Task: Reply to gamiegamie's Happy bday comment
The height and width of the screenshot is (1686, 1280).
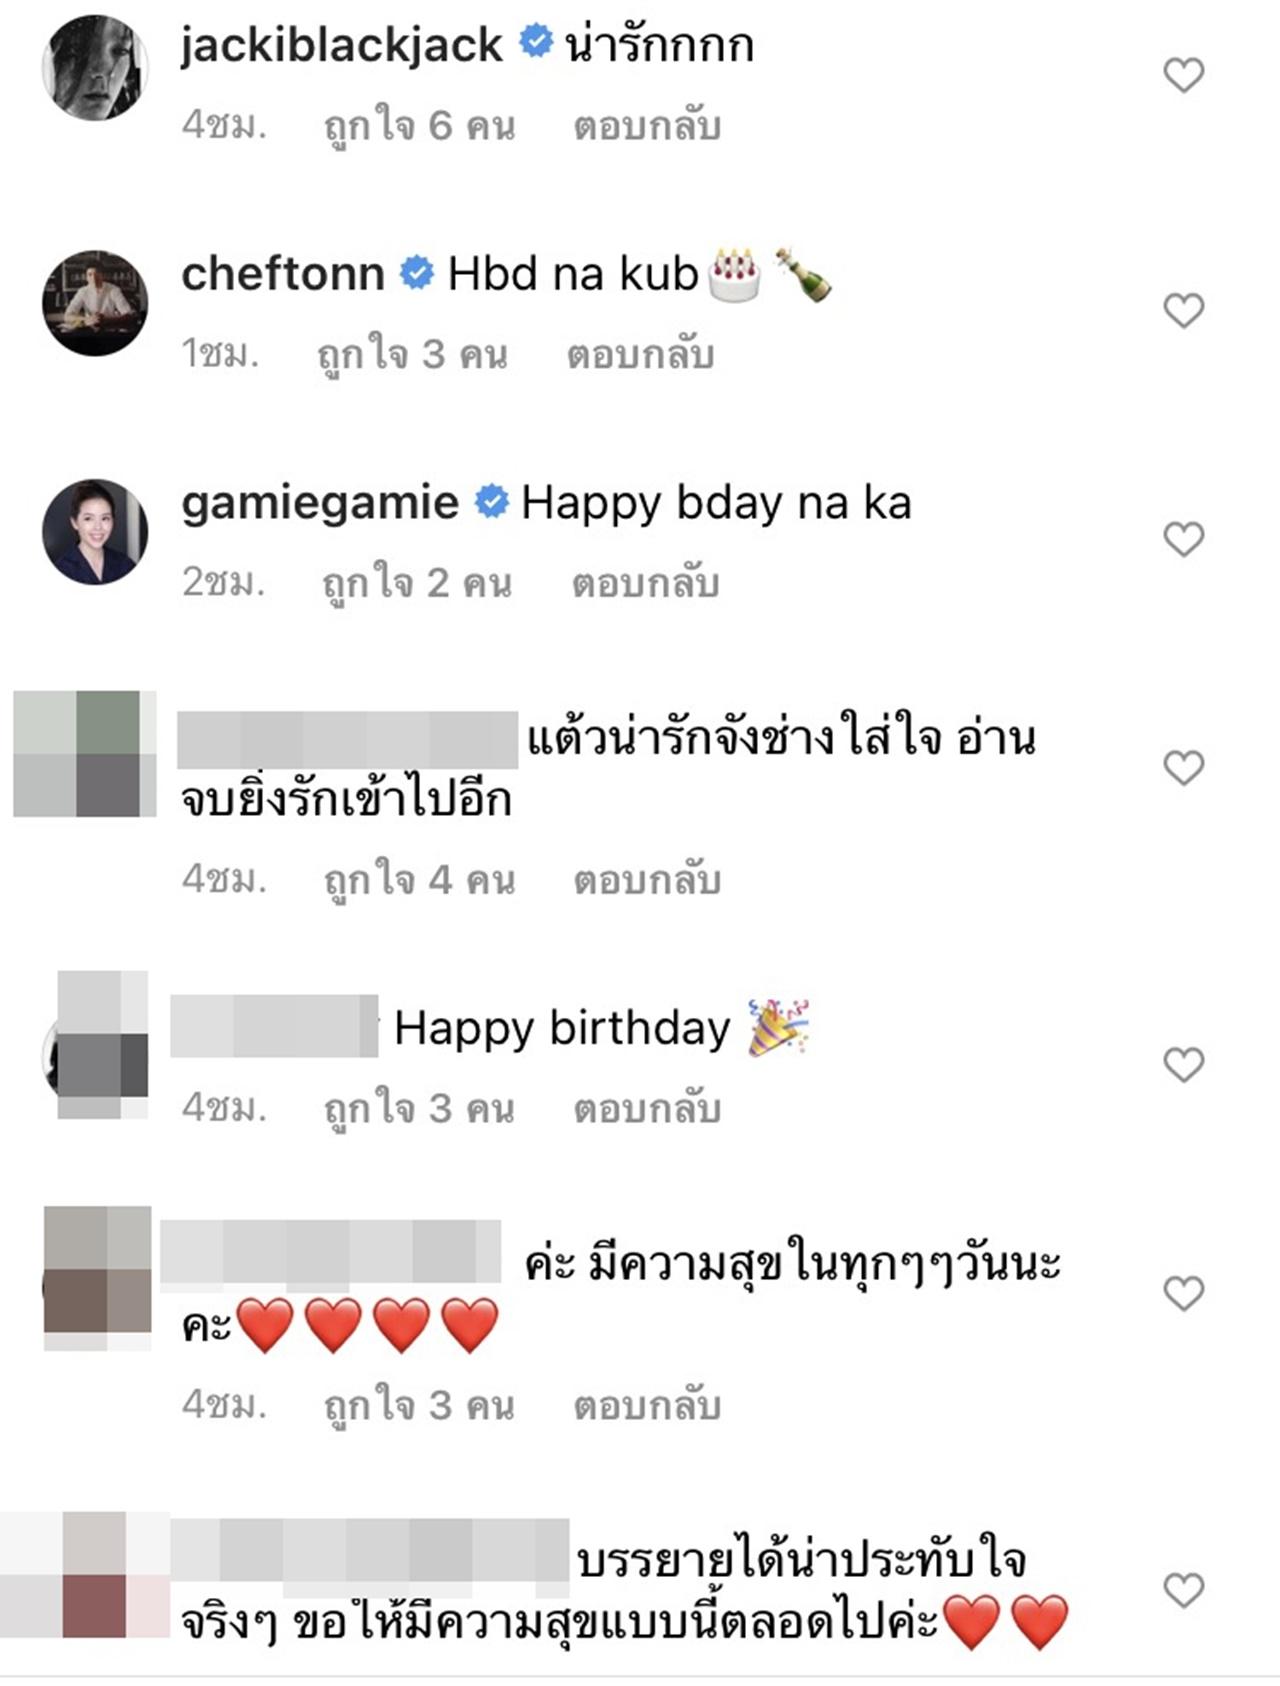Action: point(645,583)
